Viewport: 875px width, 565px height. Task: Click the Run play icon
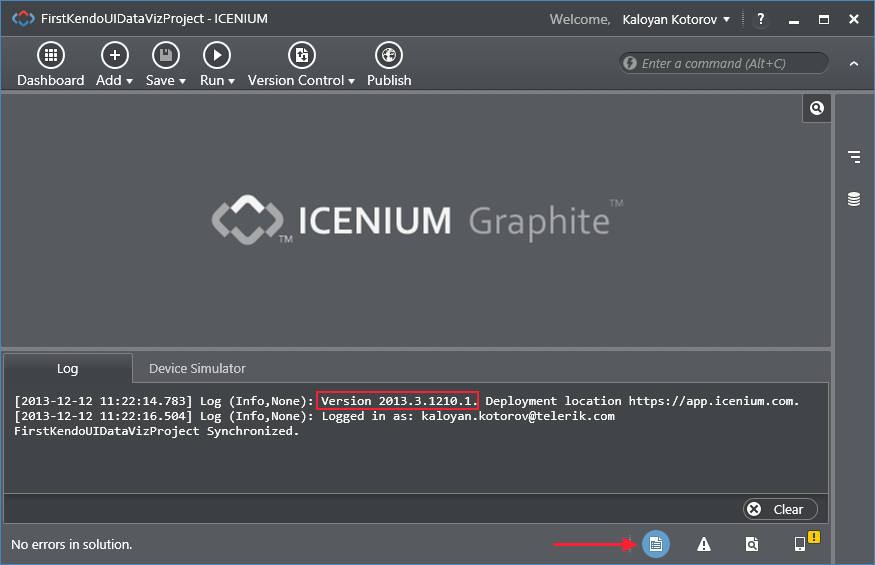coord(217,55)
